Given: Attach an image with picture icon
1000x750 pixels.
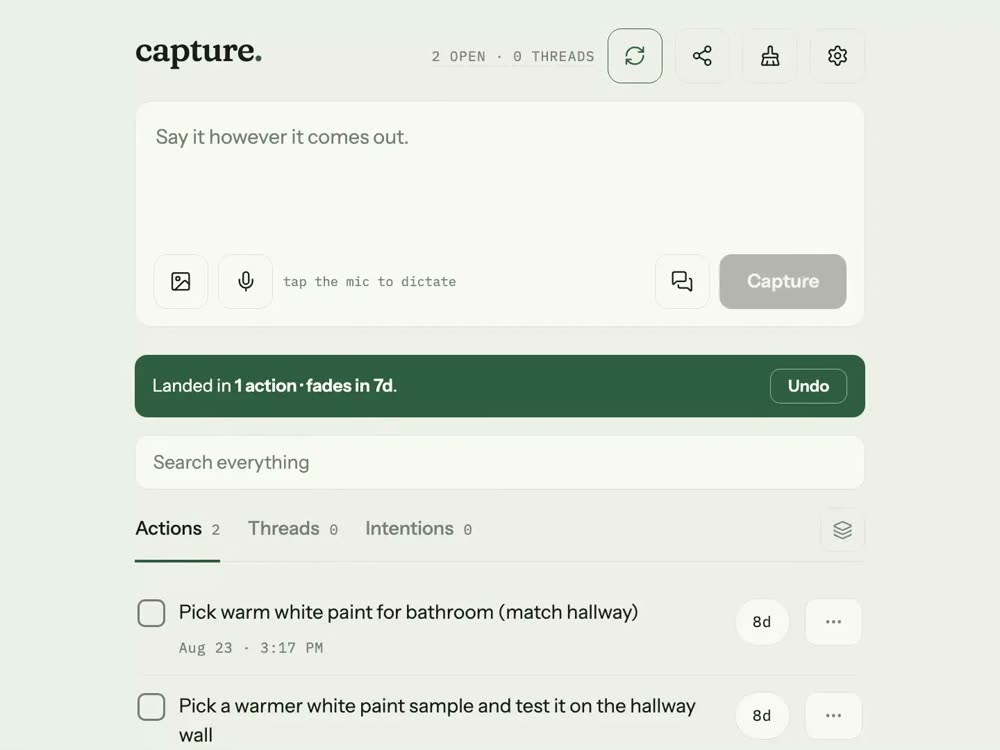Looking at the screenshot, I should pos(181,281).
